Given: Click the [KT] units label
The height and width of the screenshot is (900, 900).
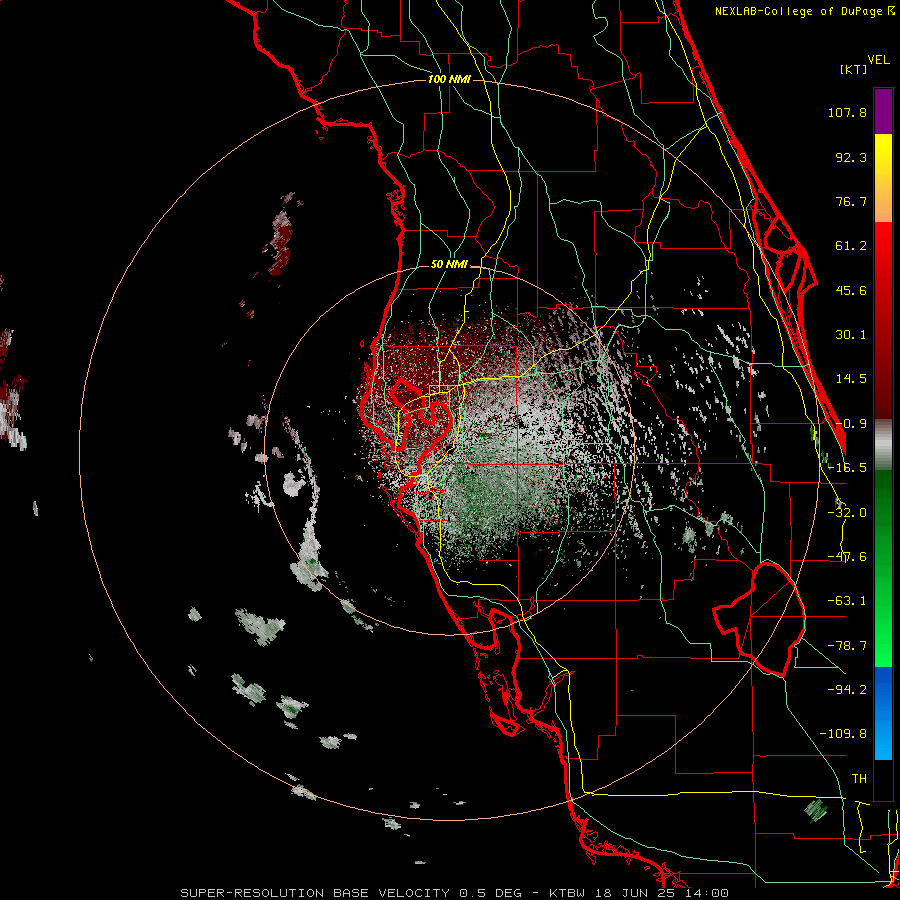Looking at the screenshot, I should coord(854,69).
